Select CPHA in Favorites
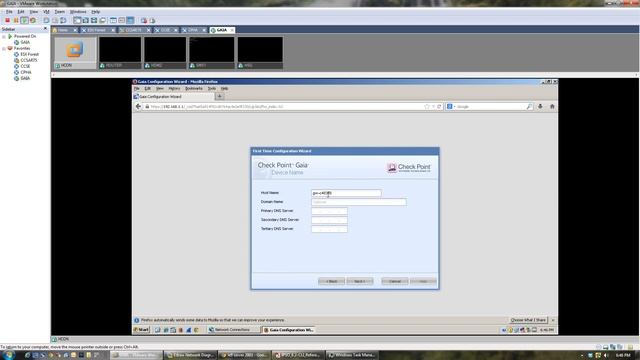This screenshot has height=360, width=640. point(26,72)
